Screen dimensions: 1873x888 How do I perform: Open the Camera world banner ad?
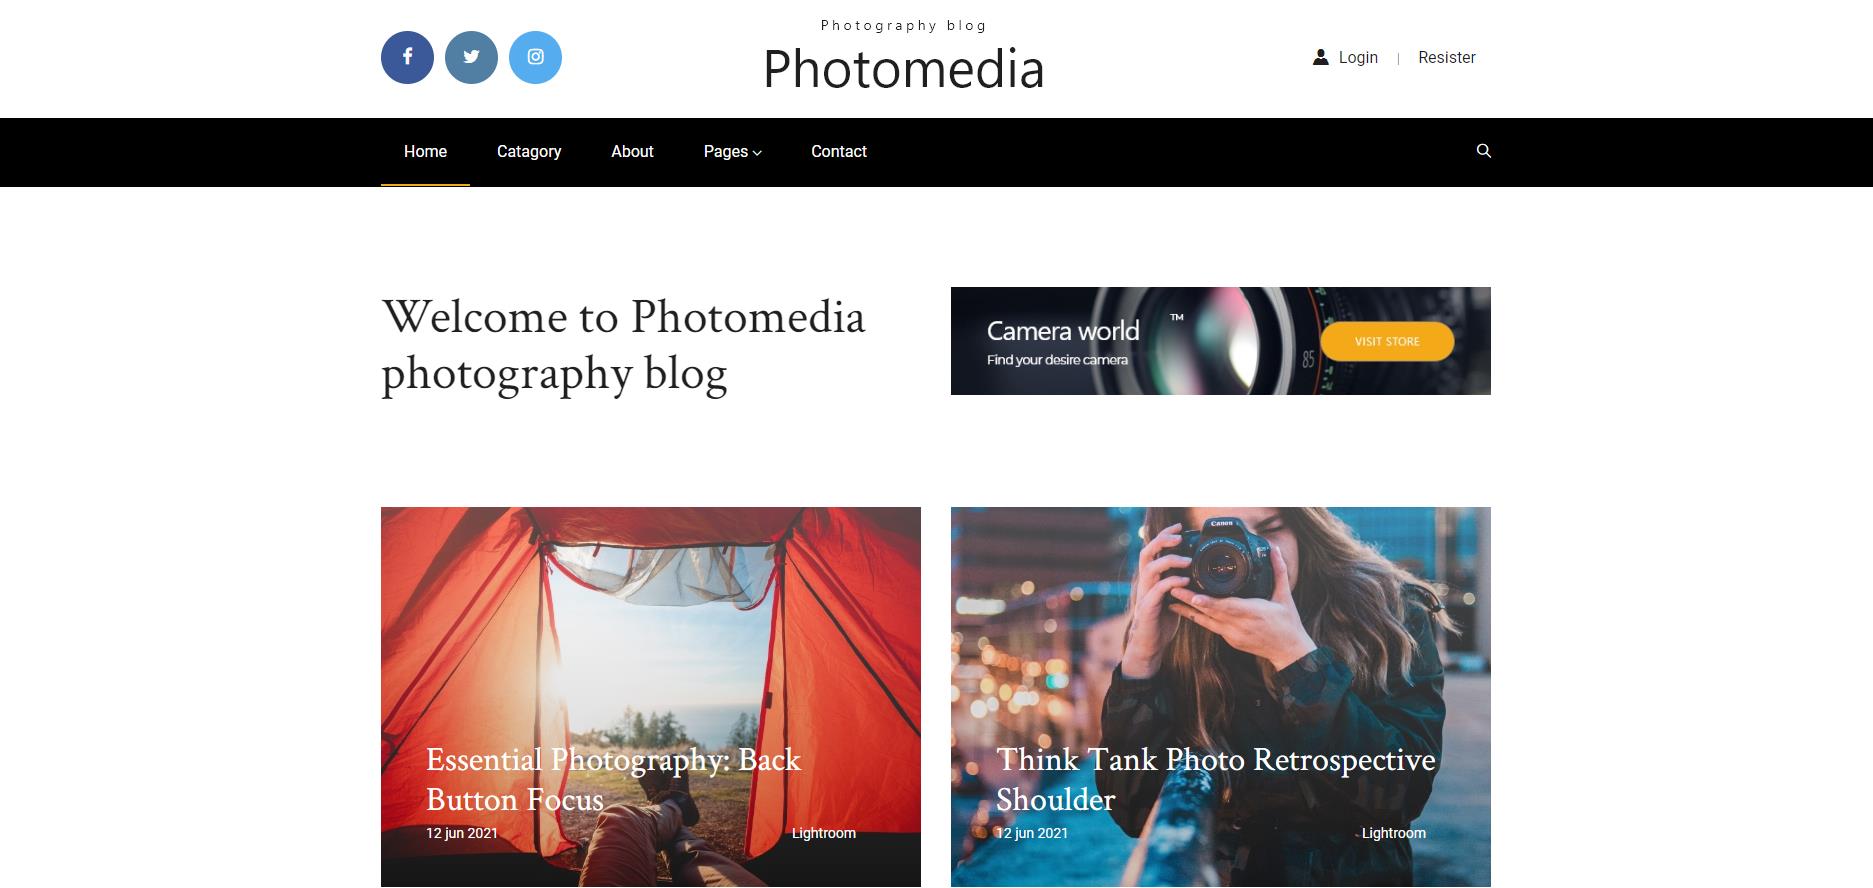point(1220,341)
